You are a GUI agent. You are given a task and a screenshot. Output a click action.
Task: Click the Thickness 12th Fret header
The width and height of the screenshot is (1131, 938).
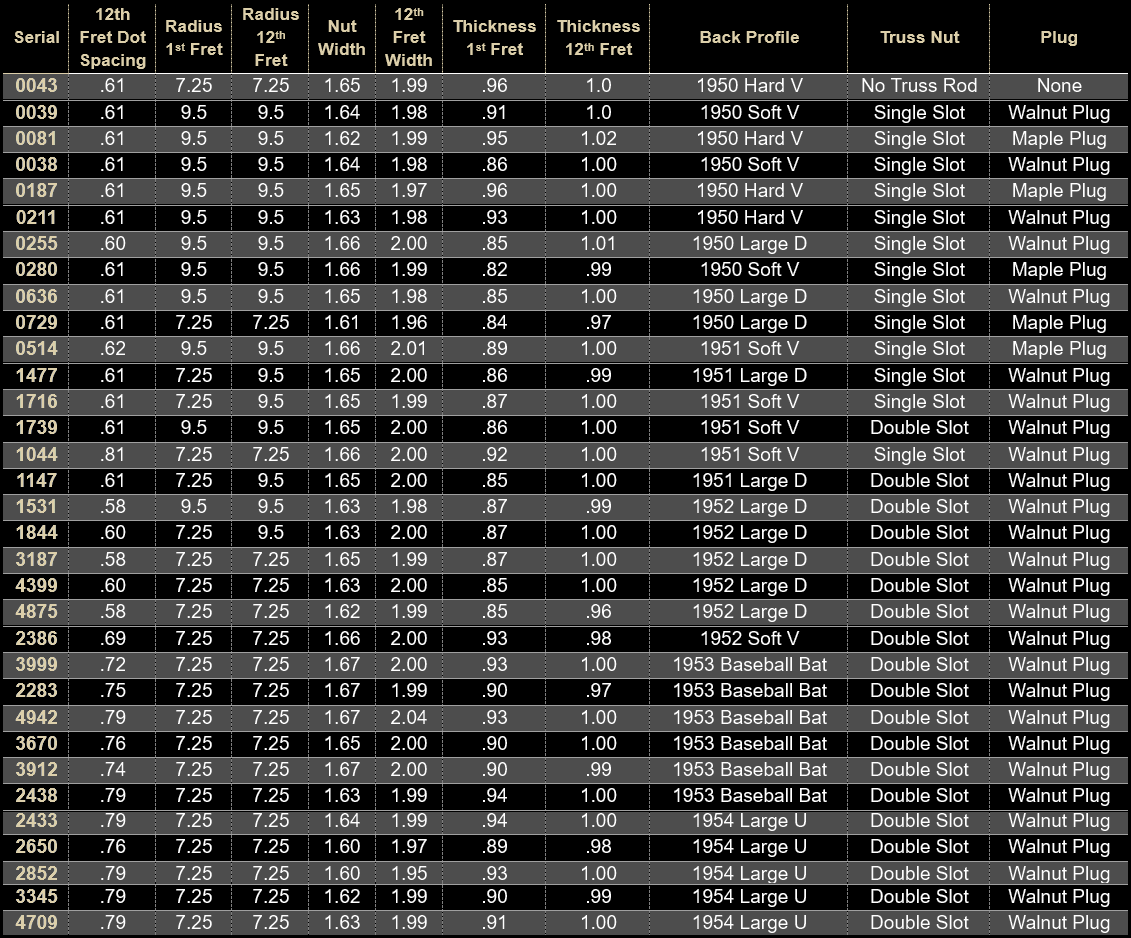point(599,38)
